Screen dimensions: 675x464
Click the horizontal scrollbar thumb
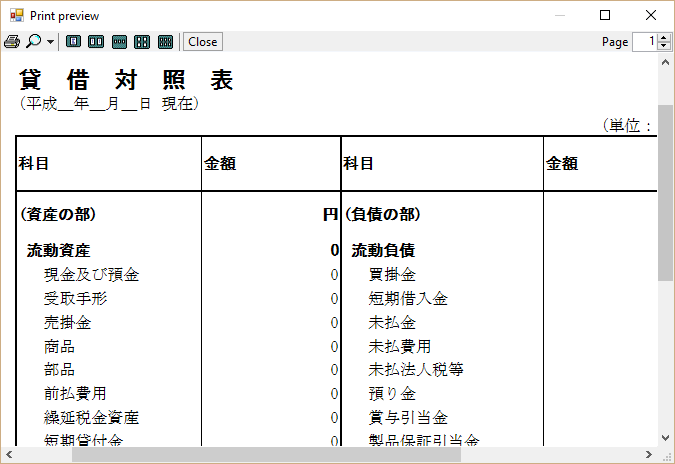point(265,455)
